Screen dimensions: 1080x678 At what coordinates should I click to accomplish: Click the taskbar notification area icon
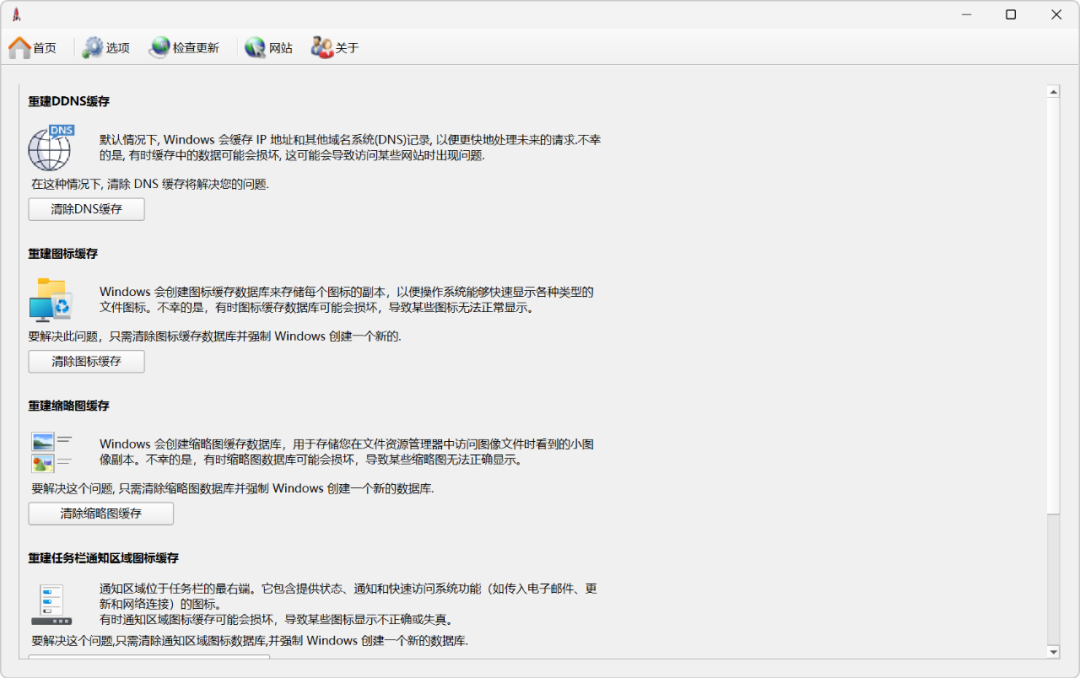coord(52,604)
